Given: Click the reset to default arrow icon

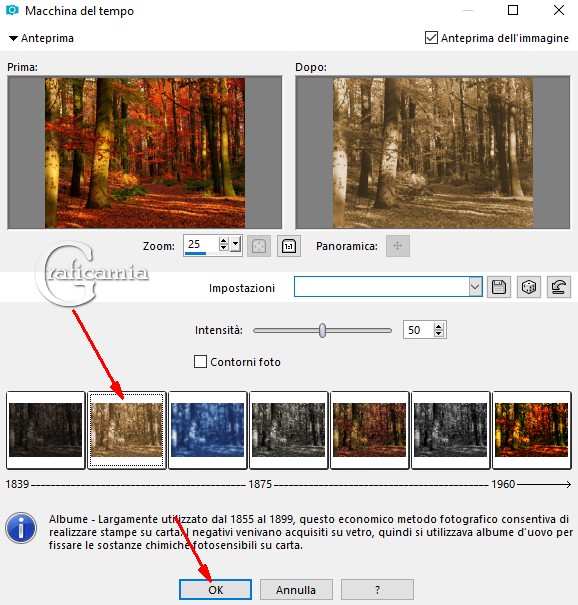Looking at the screenshot, I should [x=559, y=287].
